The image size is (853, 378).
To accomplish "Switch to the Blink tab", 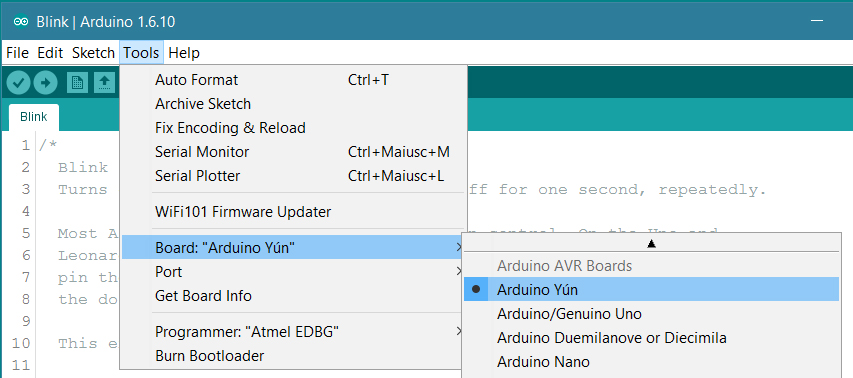I will point(34,117).
